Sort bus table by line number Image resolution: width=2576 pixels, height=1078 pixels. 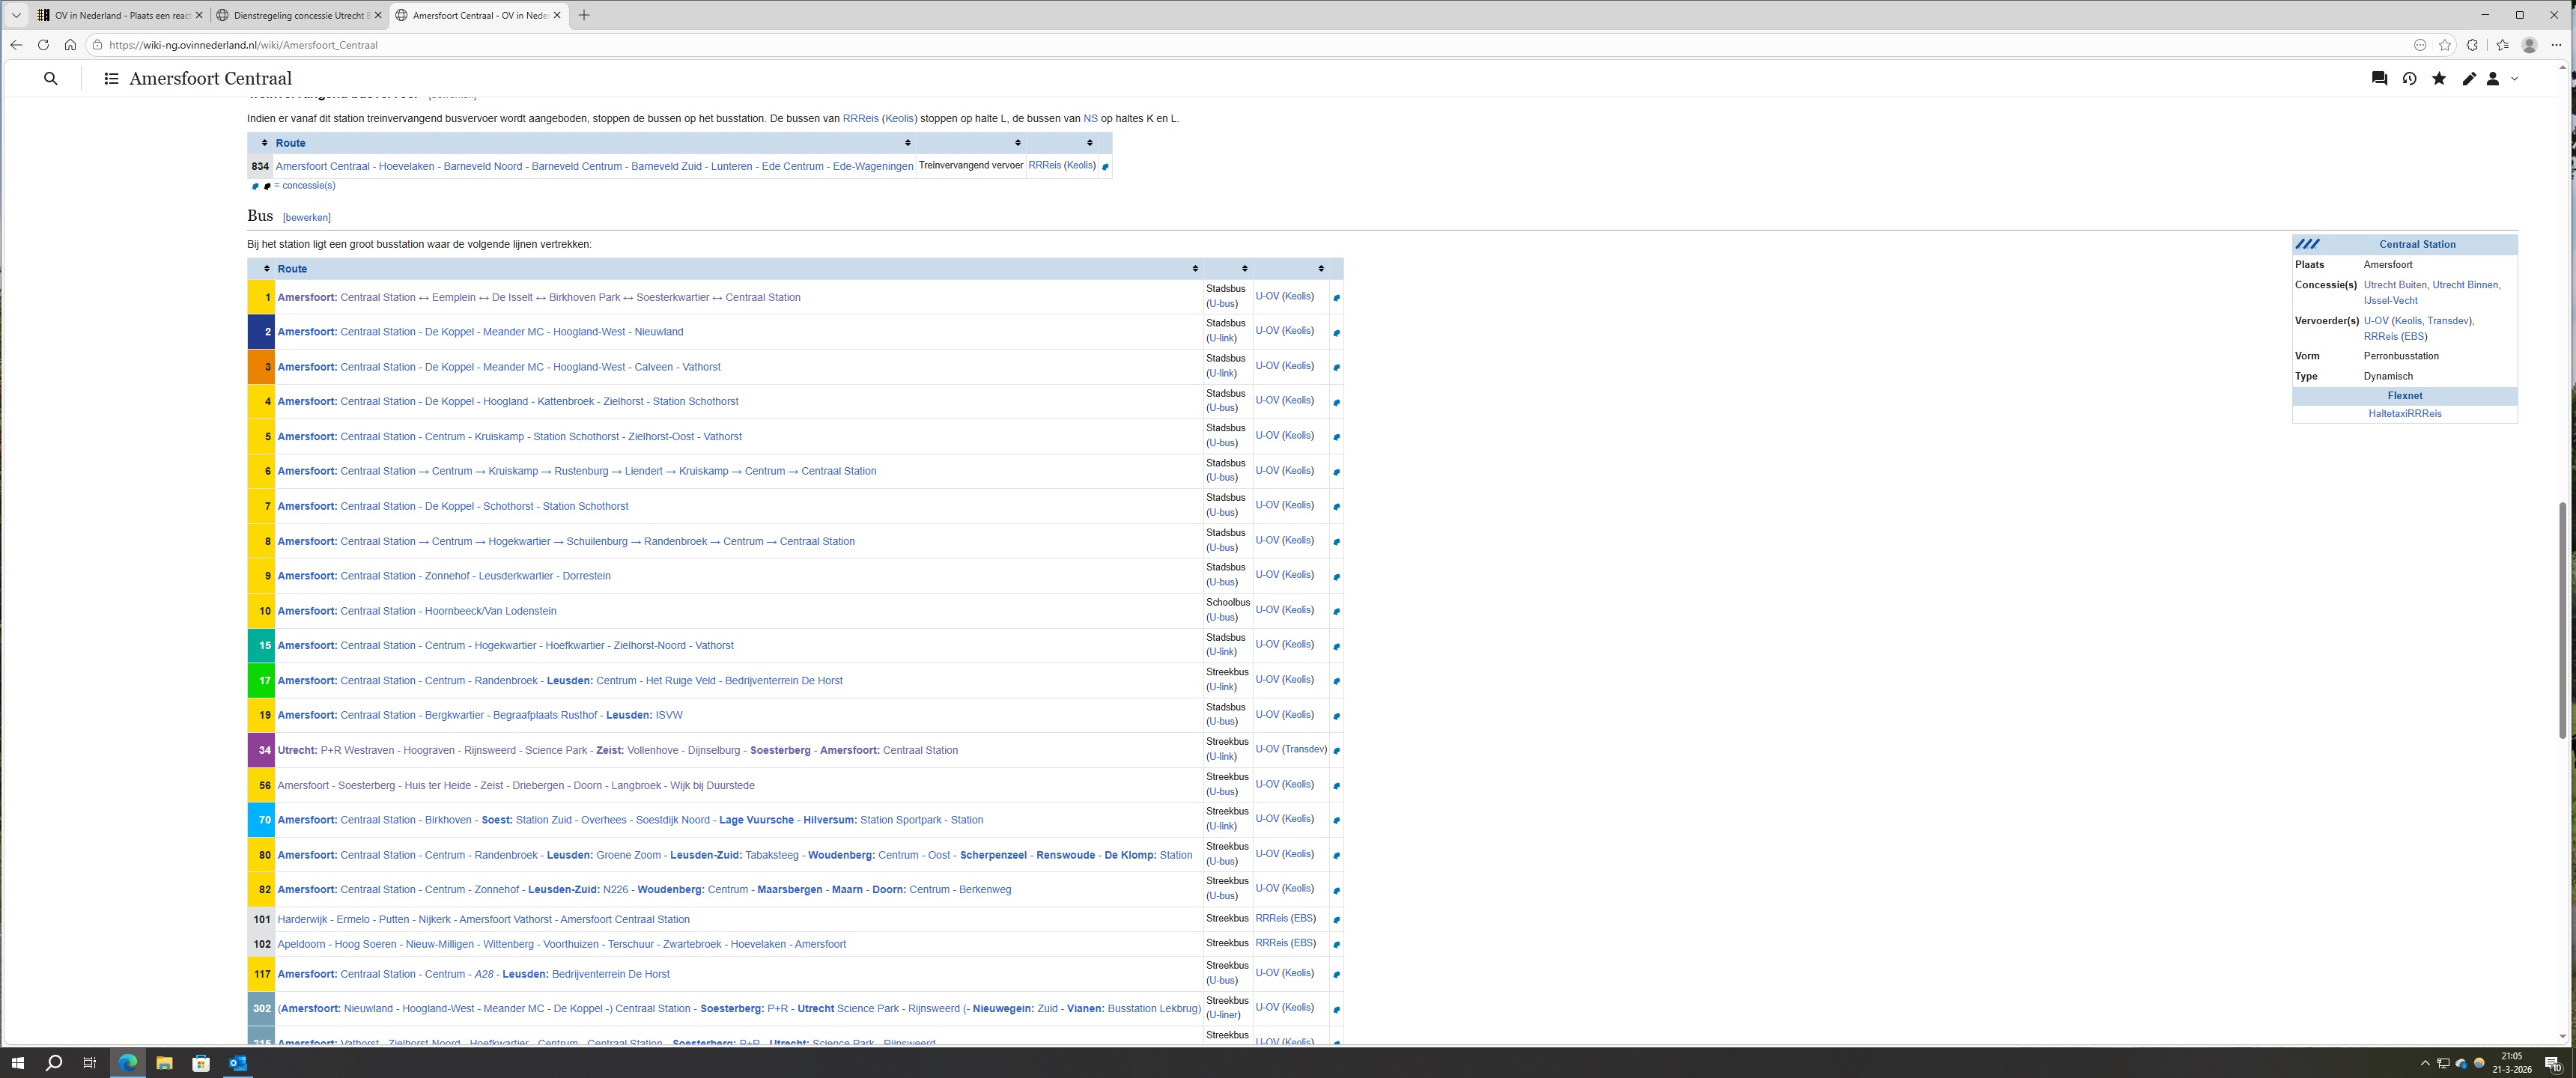266,269
